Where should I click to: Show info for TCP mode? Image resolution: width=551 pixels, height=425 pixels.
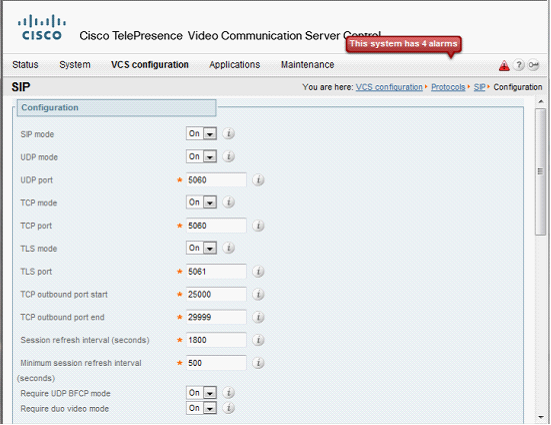tap(228, 202)
